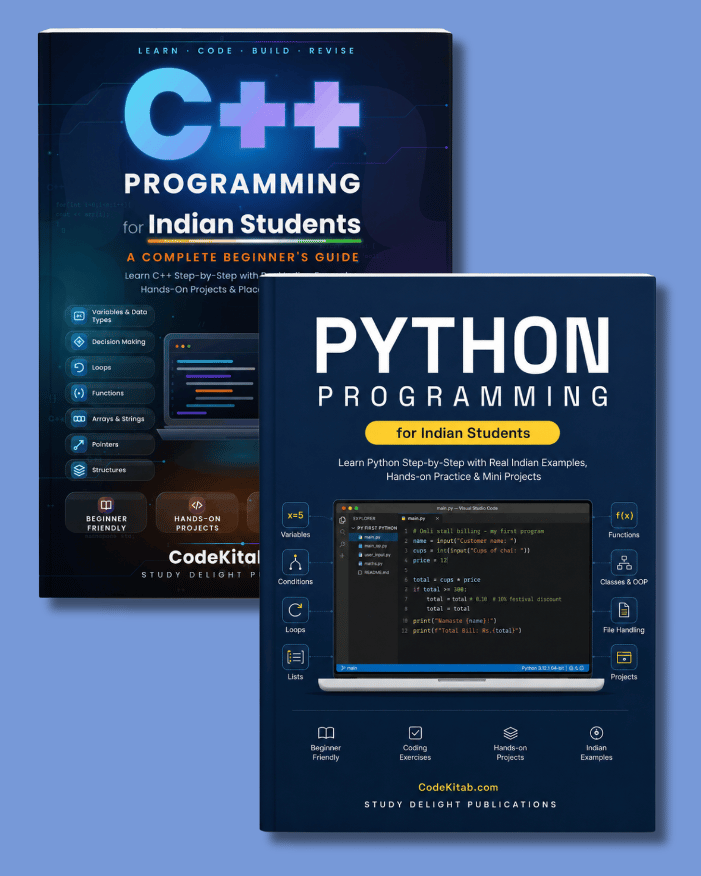Click the CodeKitab name on the C++ cover
Screen dimensions: 701x876
(214, 557)
